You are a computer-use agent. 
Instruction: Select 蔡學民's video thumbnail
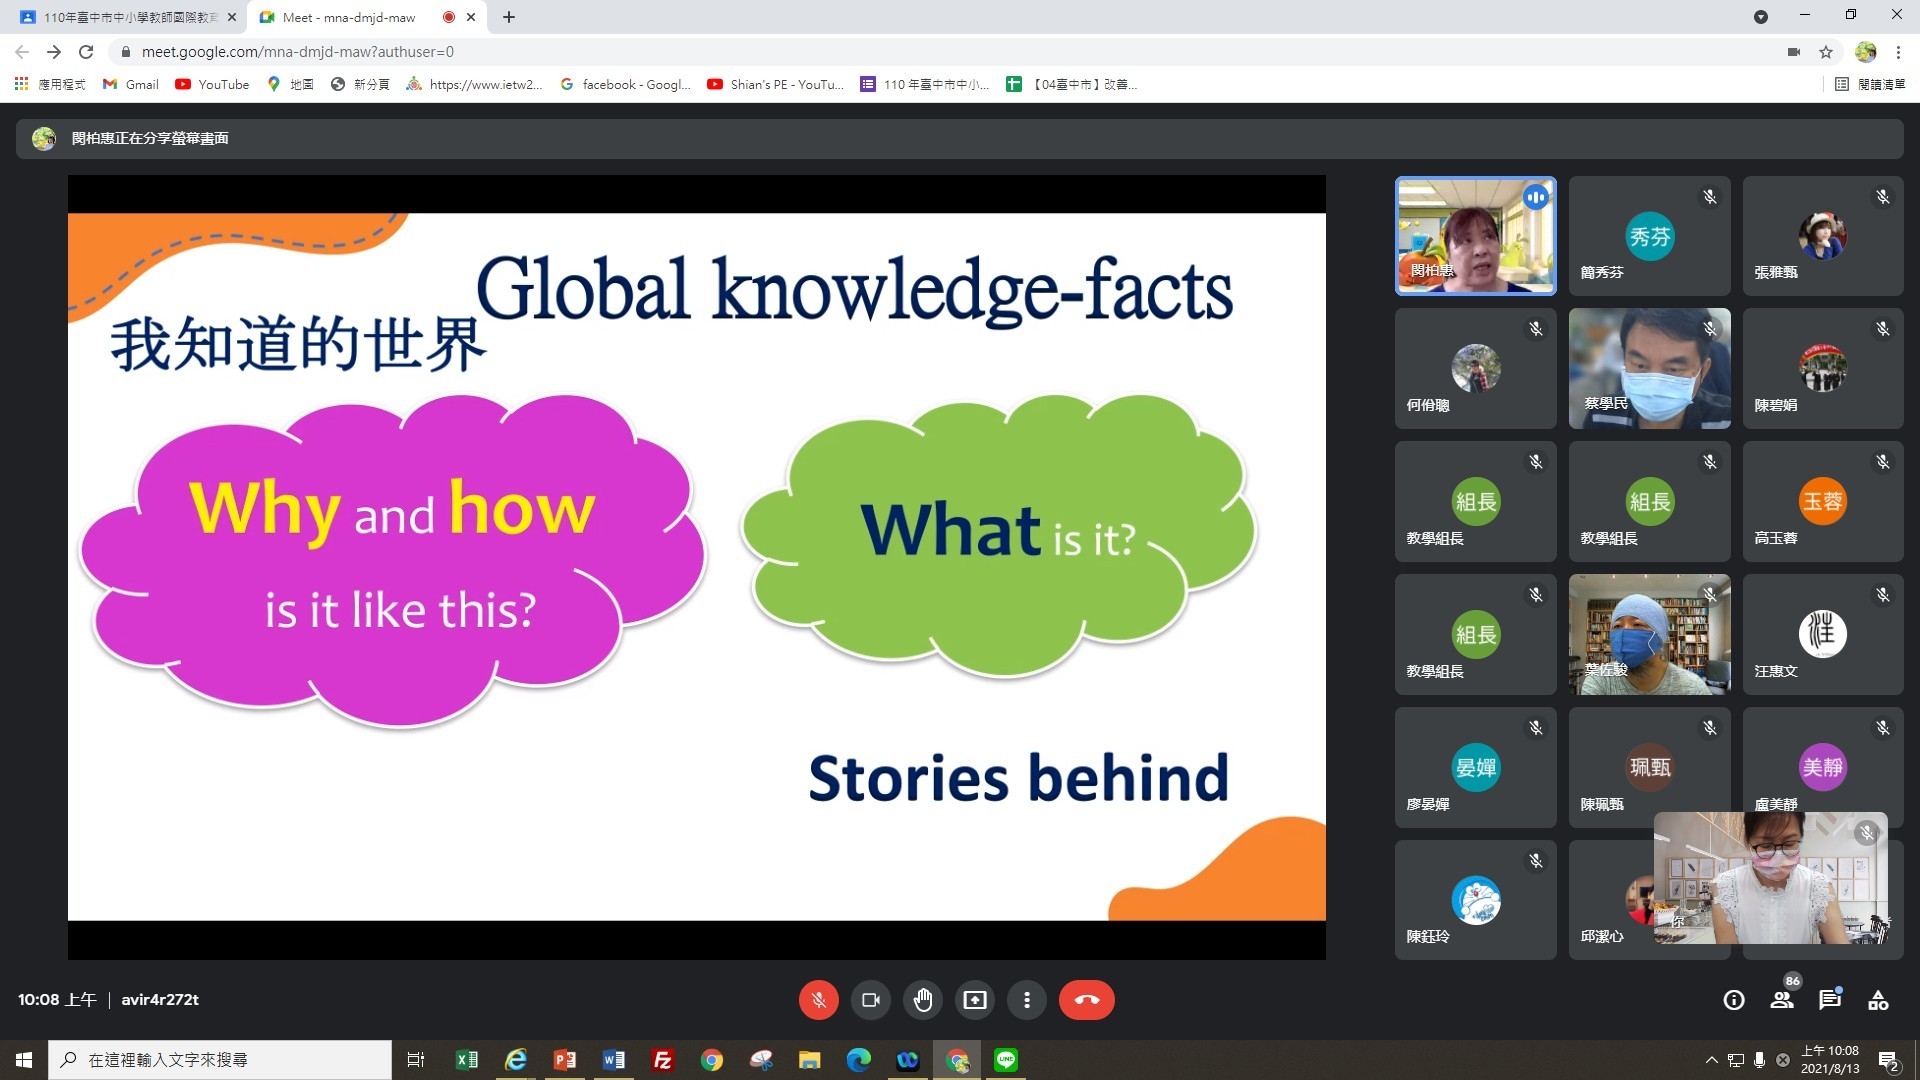tap(1649, 368)
